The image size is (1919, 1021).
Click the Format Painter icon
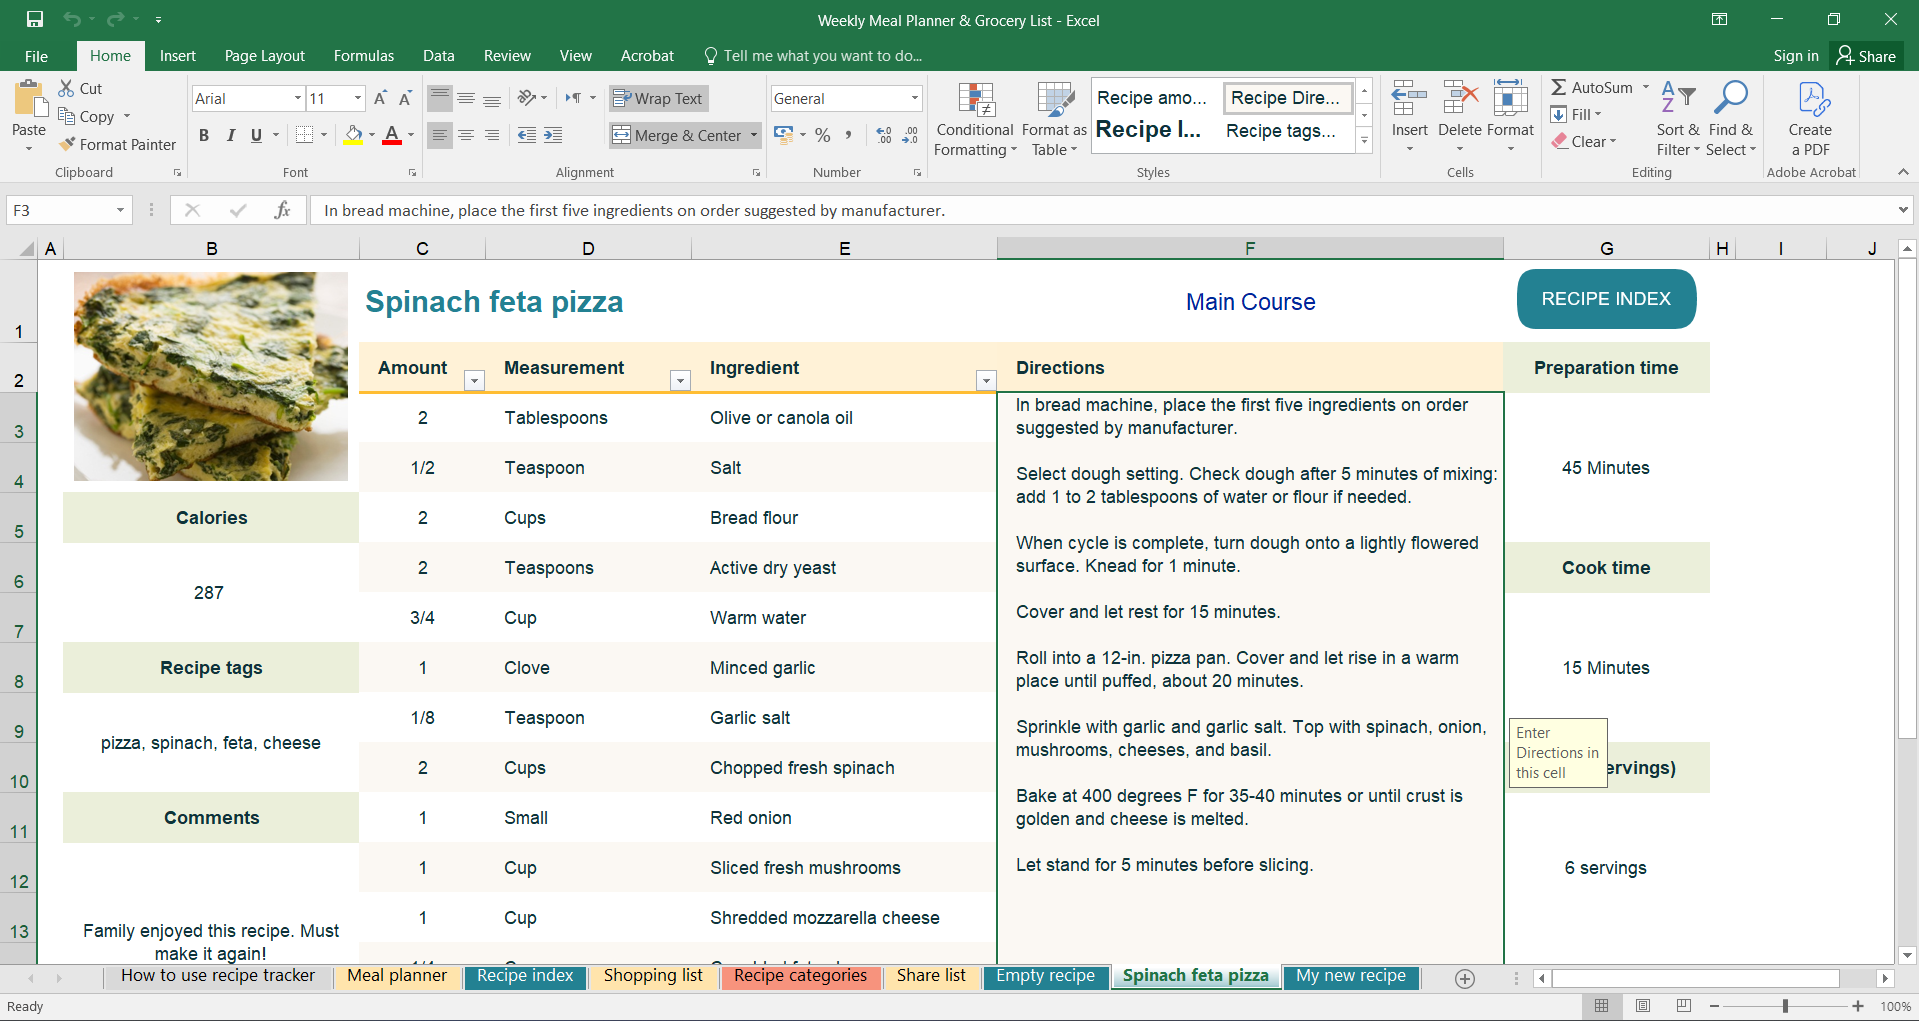[x=68, y=144]
